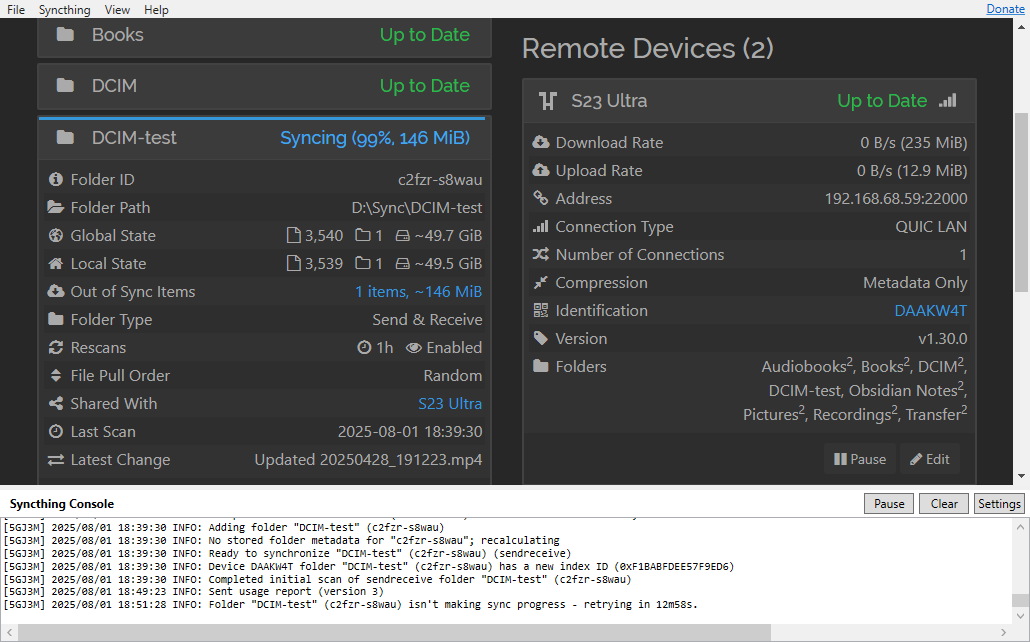
Task: Click the Folder Type folder icon
Action: click(x=56, y=319)
